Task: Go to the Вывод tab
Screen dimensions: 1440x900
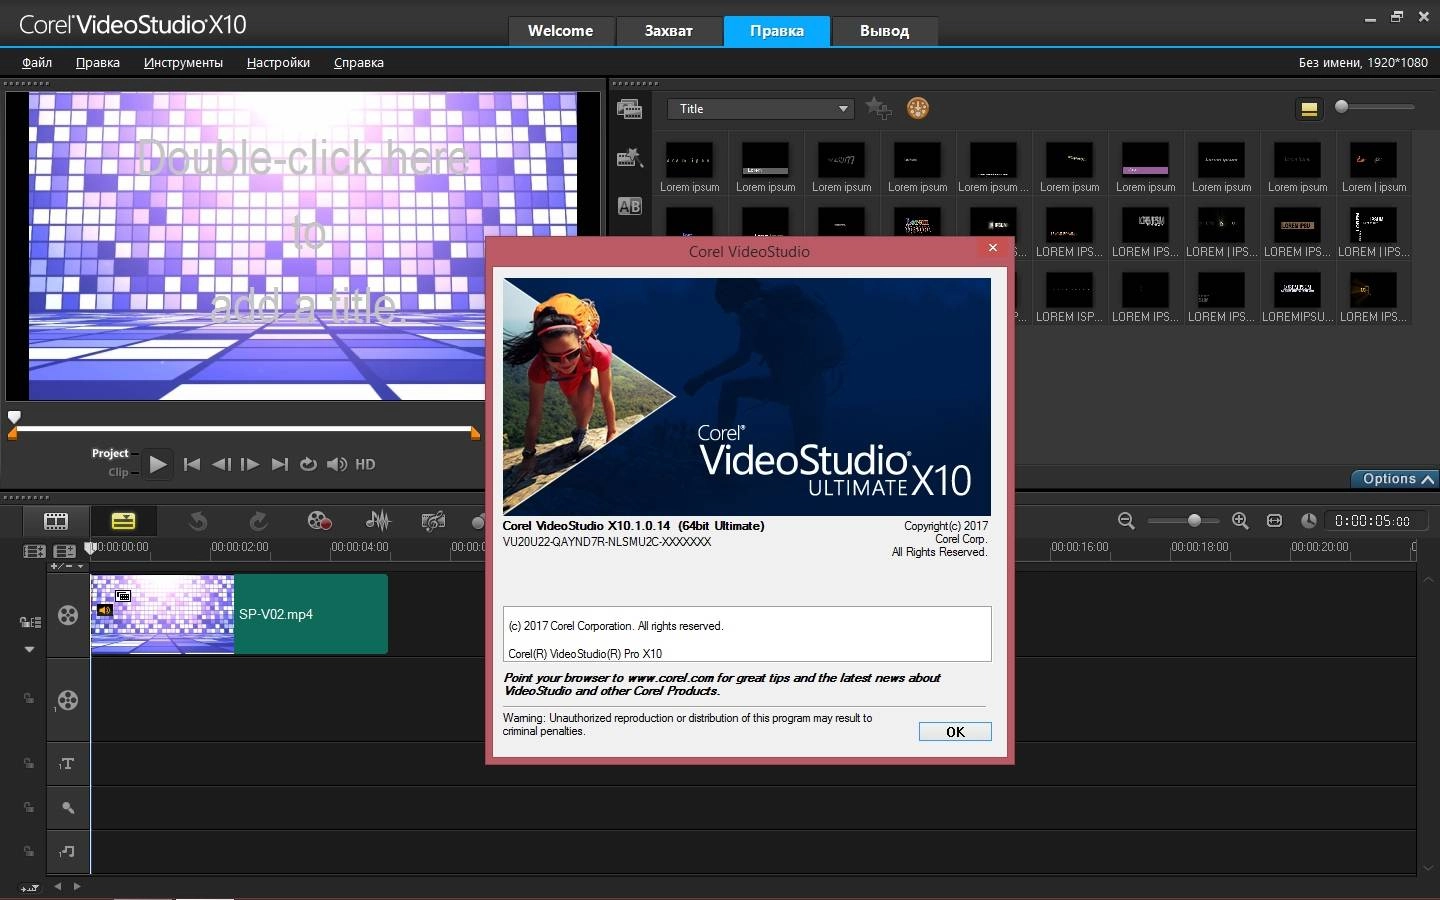Action: tap(884, 31)
